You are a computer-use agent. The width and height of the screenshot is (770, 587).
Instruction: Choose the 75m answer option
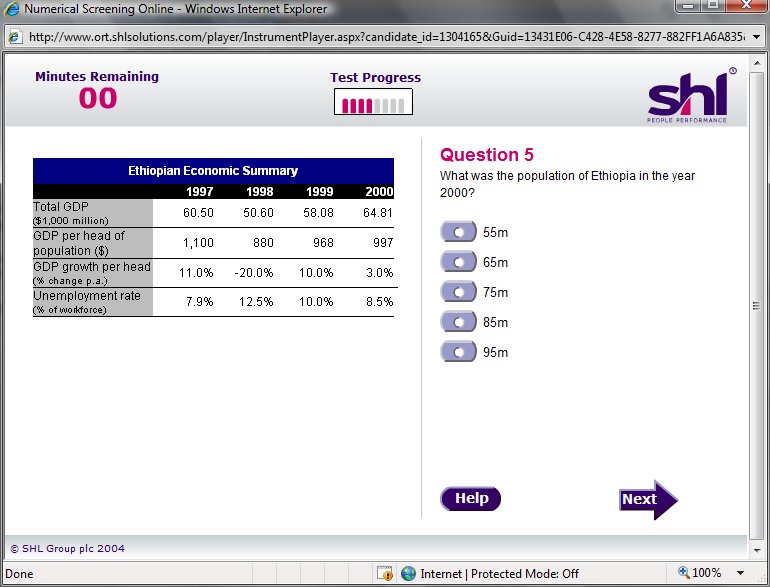458,292
